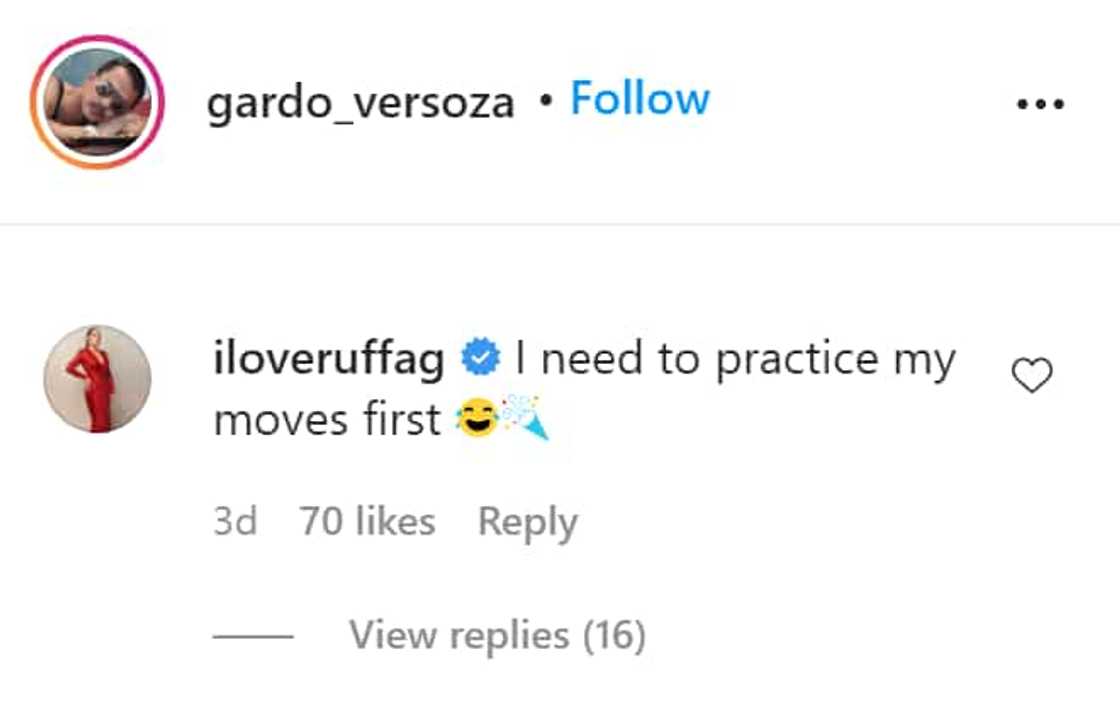The height and width of the screenshot is (714, 1120).
Task: Follow the gardo_versoza account
Action: tap(639, 99)
